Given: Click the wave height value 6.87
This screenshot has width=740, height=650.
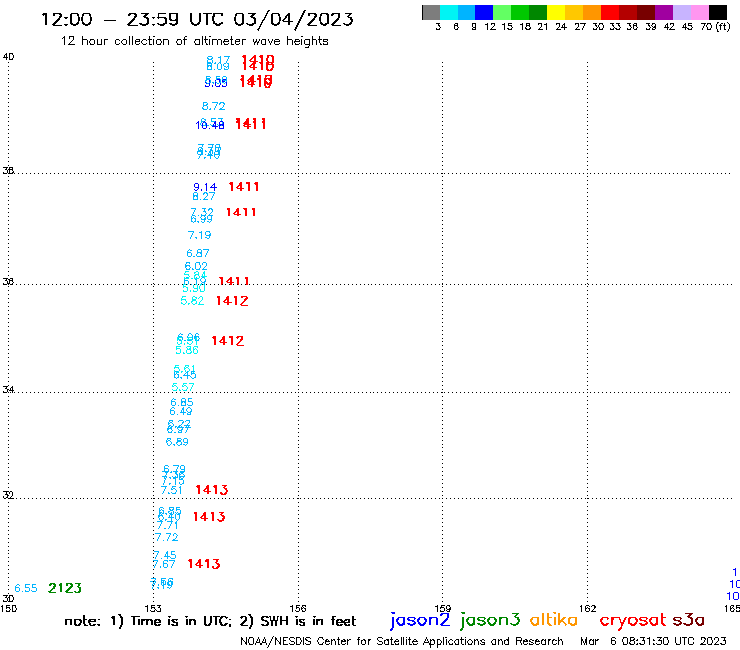Looking at the screenshot, I should click(x=198, y=253).
